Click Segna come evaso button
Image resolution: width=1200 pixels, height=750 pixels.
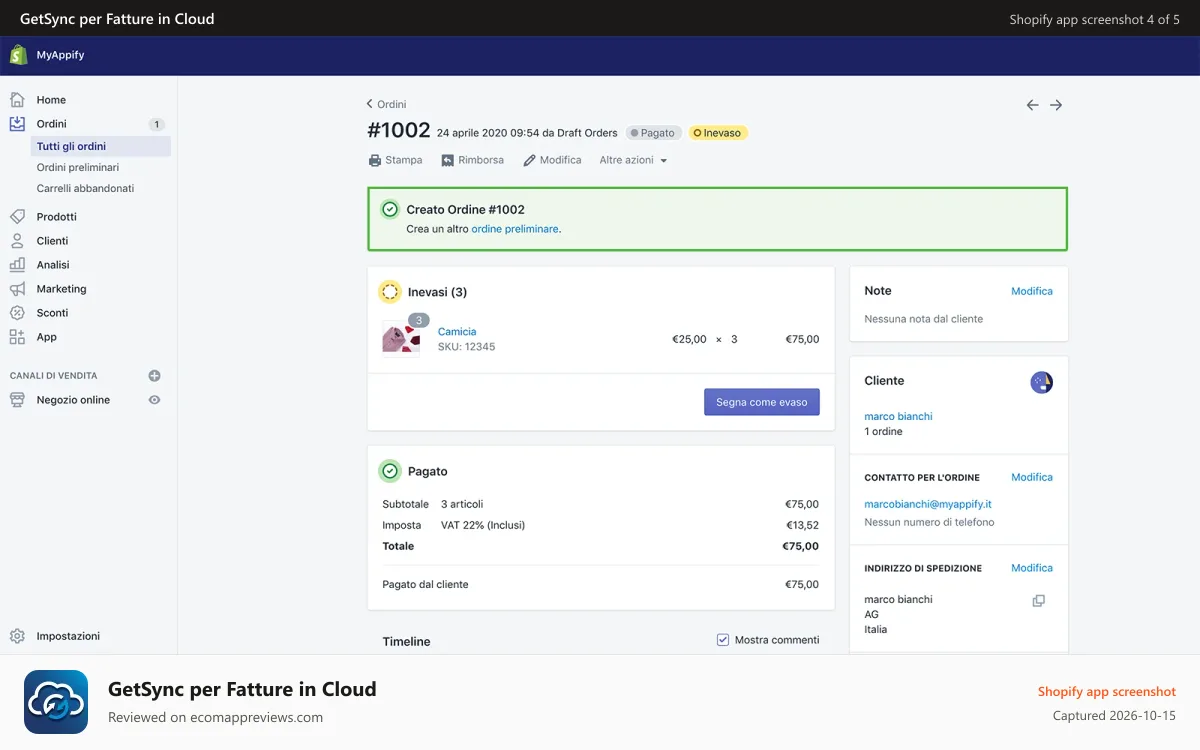762,402
